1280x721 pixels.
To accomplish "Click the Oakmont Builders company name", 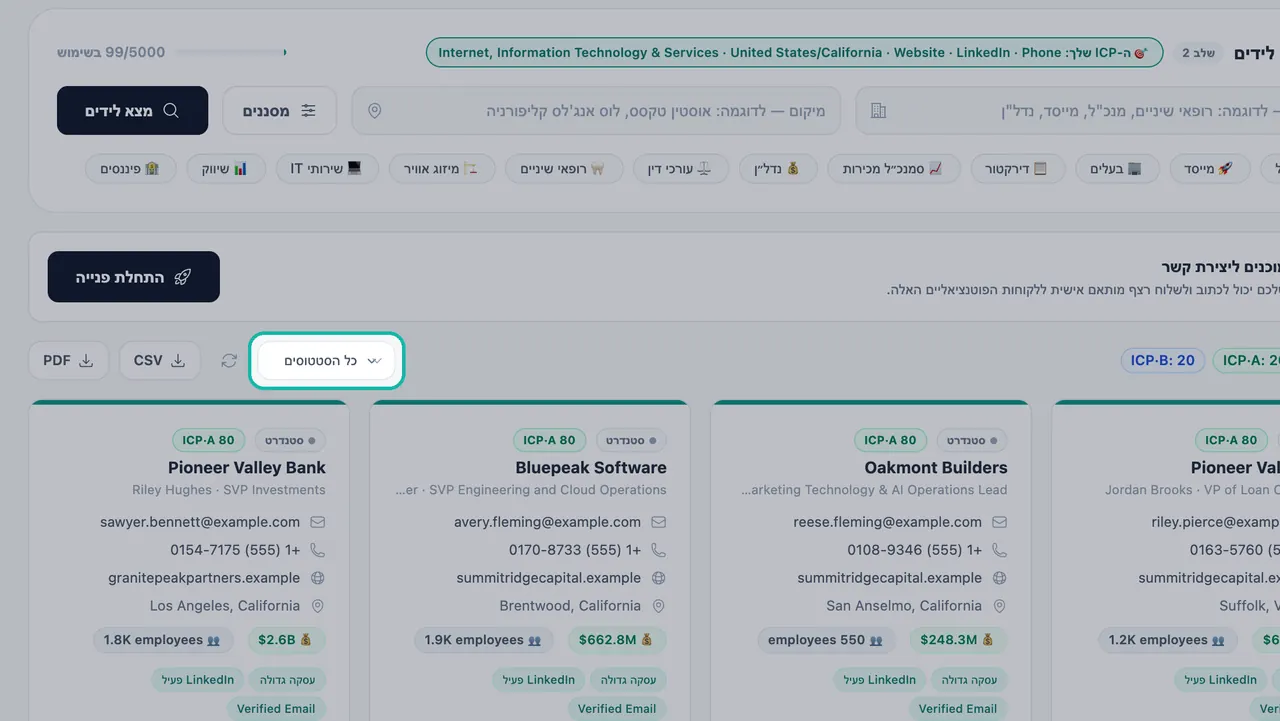I will [x=936, y=468].
